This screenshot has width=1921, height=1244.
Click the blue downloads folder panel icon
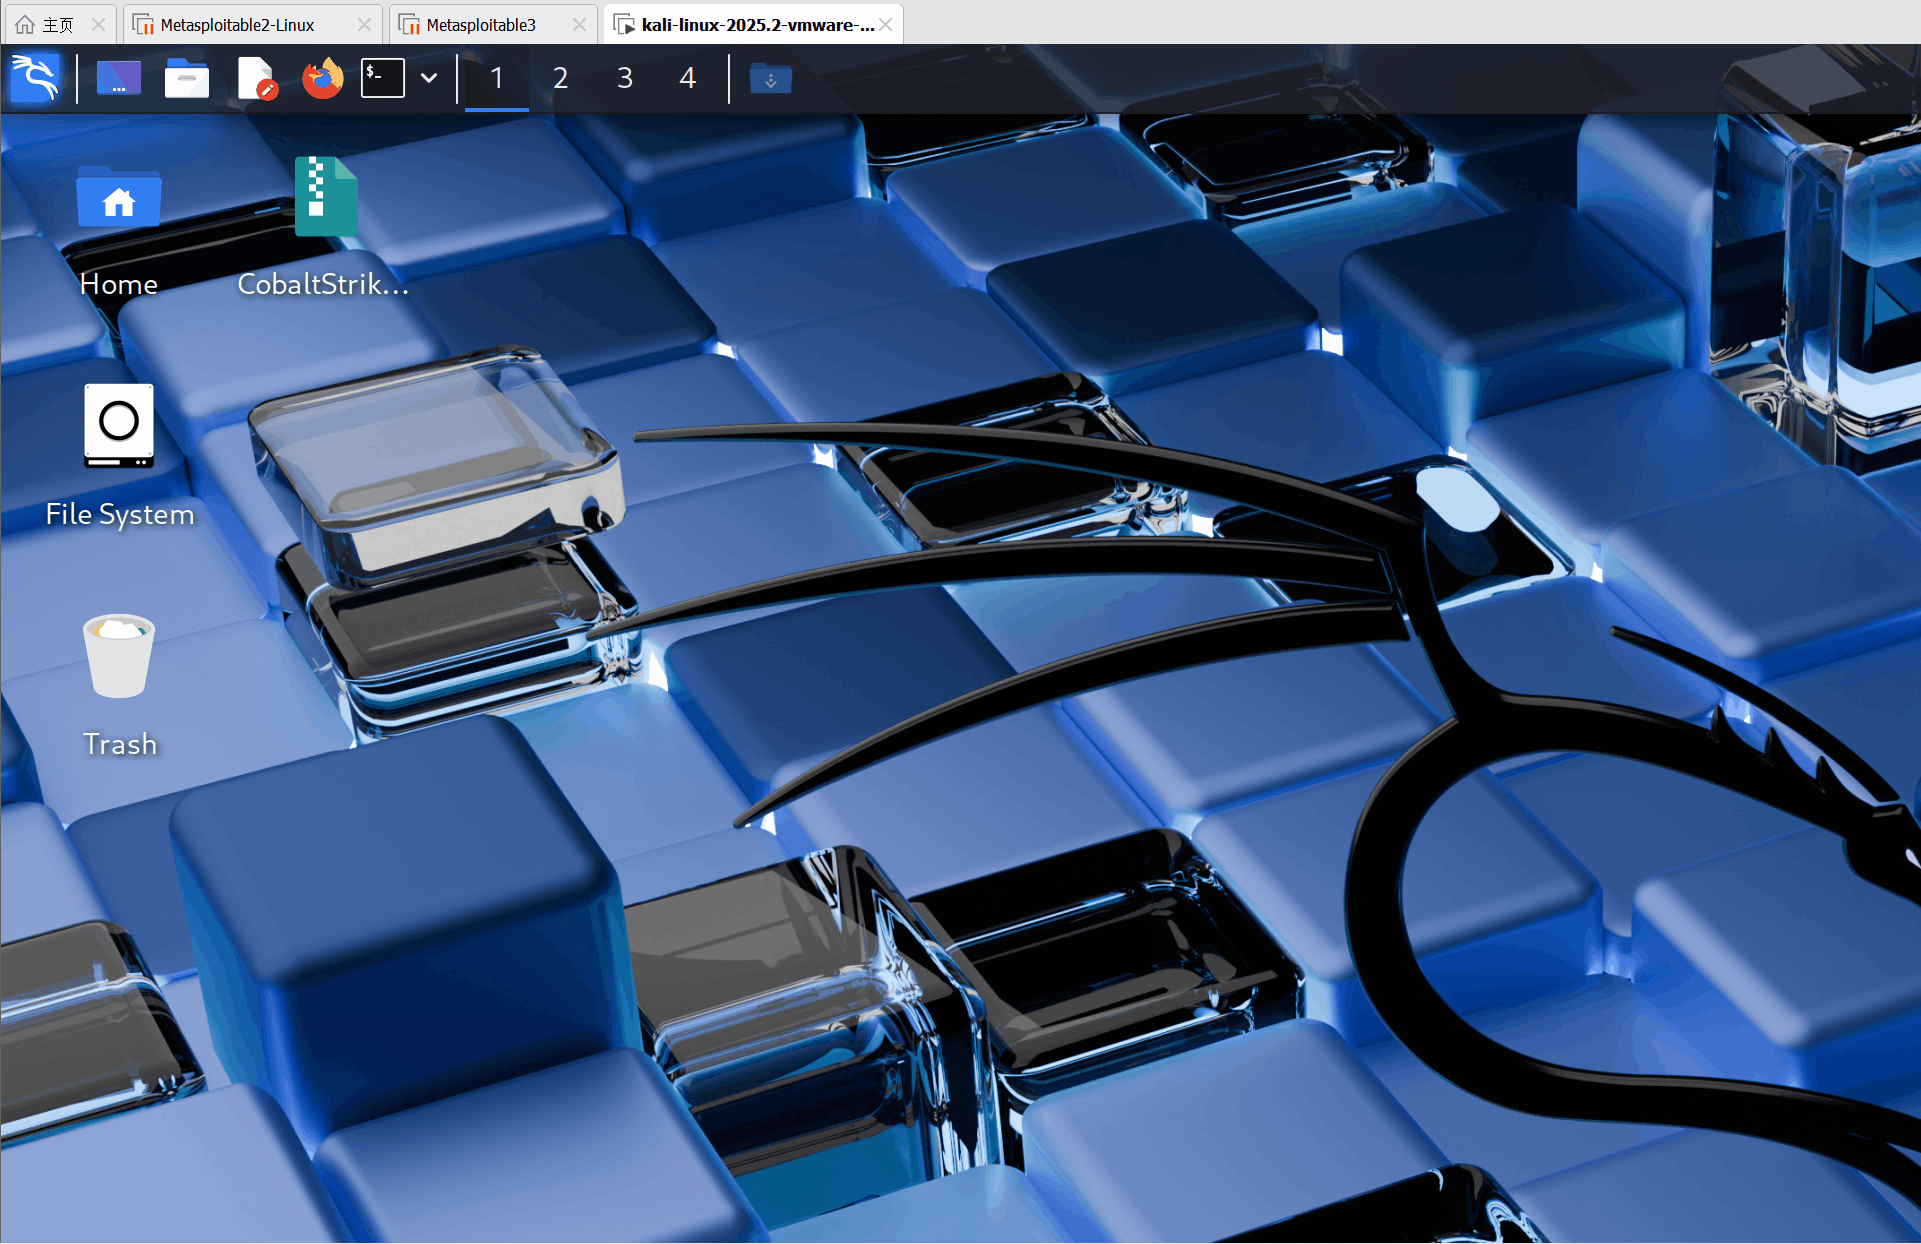click(x=770, y=78)
